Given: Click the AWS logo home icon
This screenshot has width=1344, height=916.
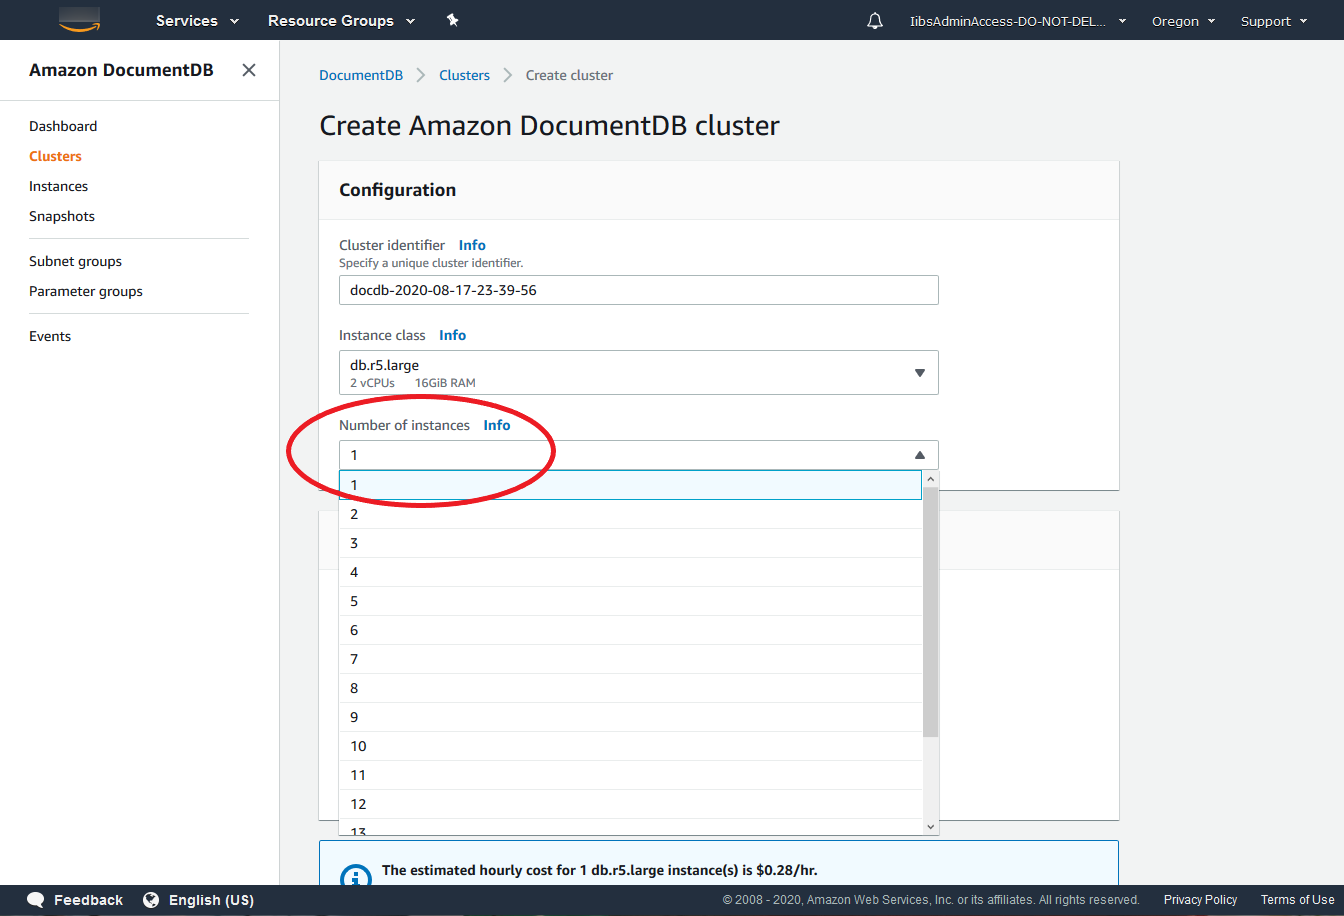Looking at the screenshot, I should point(80,20).
